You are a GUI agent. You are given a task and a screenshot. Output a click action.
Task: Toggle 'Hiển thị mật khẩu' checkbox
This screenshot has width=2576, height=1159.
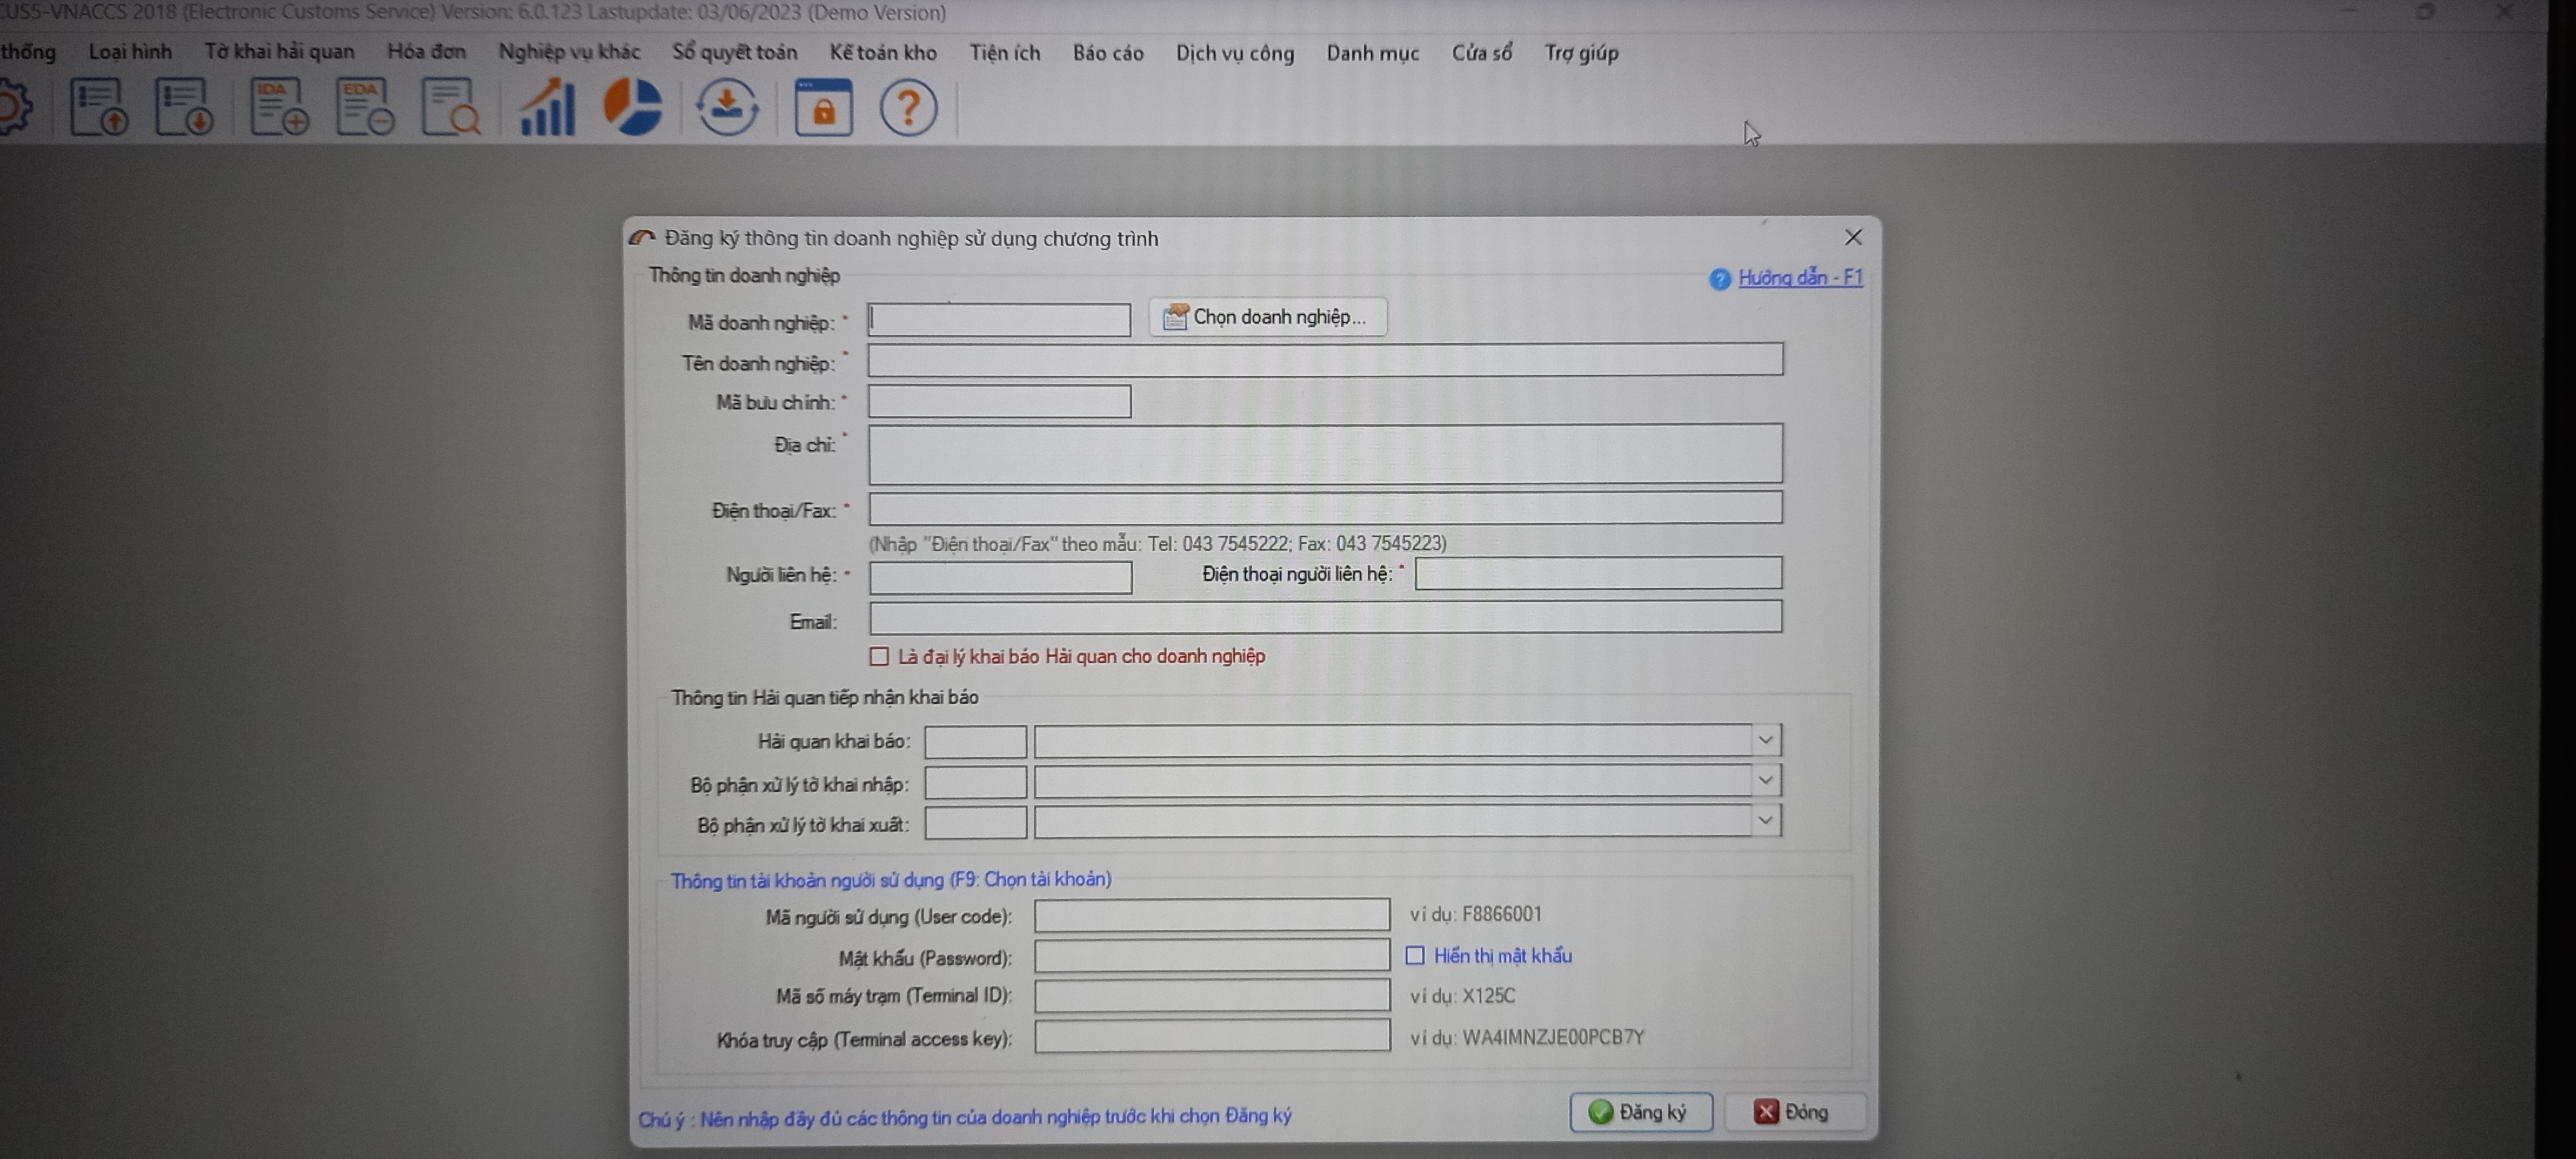tap(1415, 956)
